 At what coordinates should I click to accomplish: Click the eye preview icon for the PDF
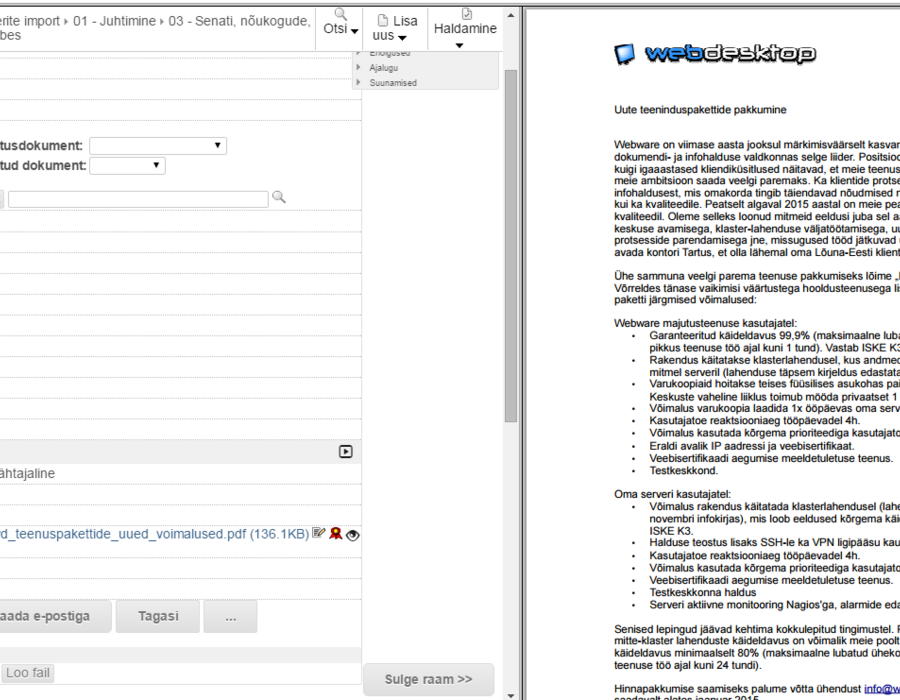pyautogui.click(x=353, y=535)
